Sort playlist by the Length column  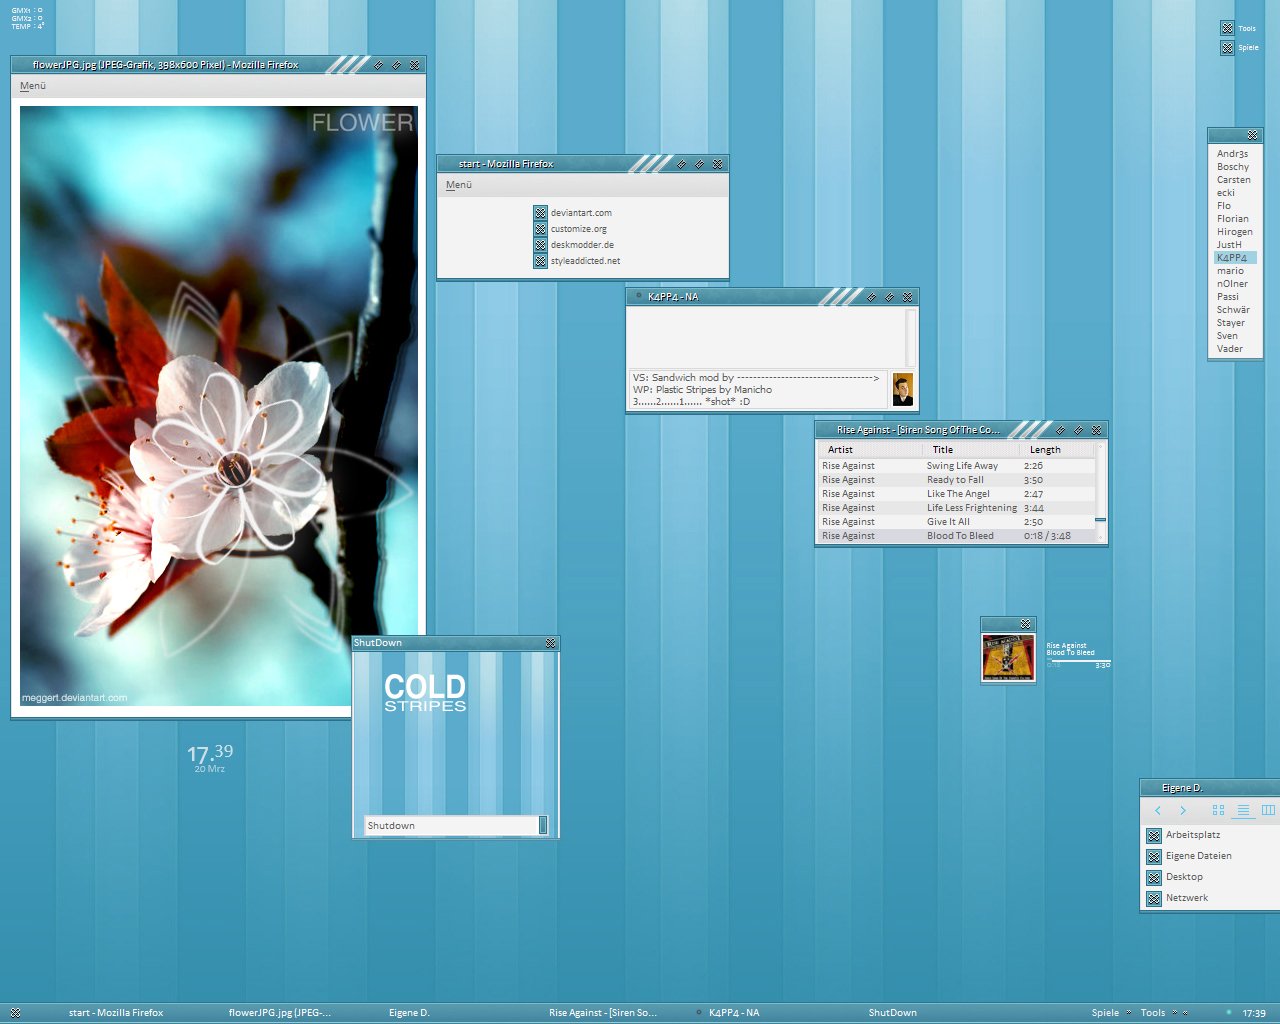(x=1058, y=450)
